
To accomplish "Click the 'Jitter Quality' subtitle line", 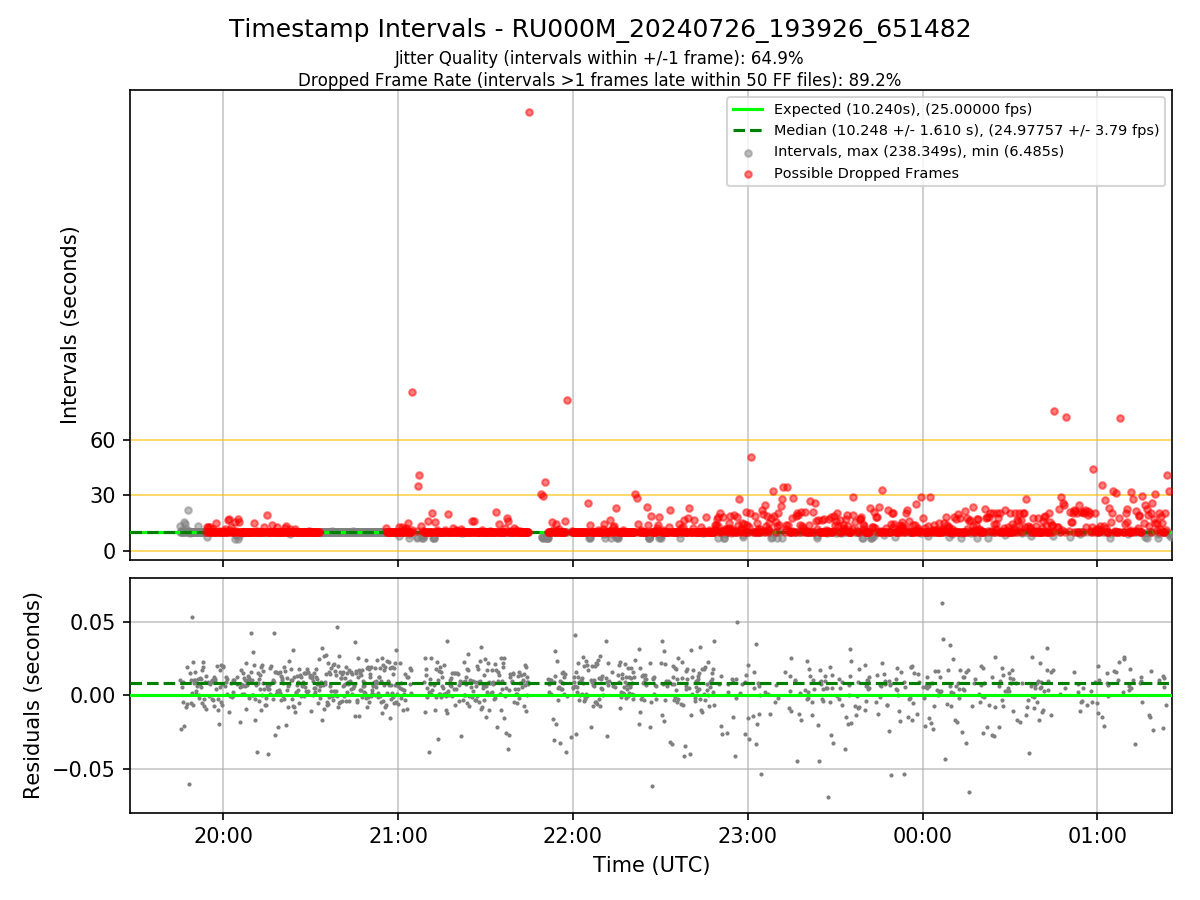I will [x=599, y=58].
